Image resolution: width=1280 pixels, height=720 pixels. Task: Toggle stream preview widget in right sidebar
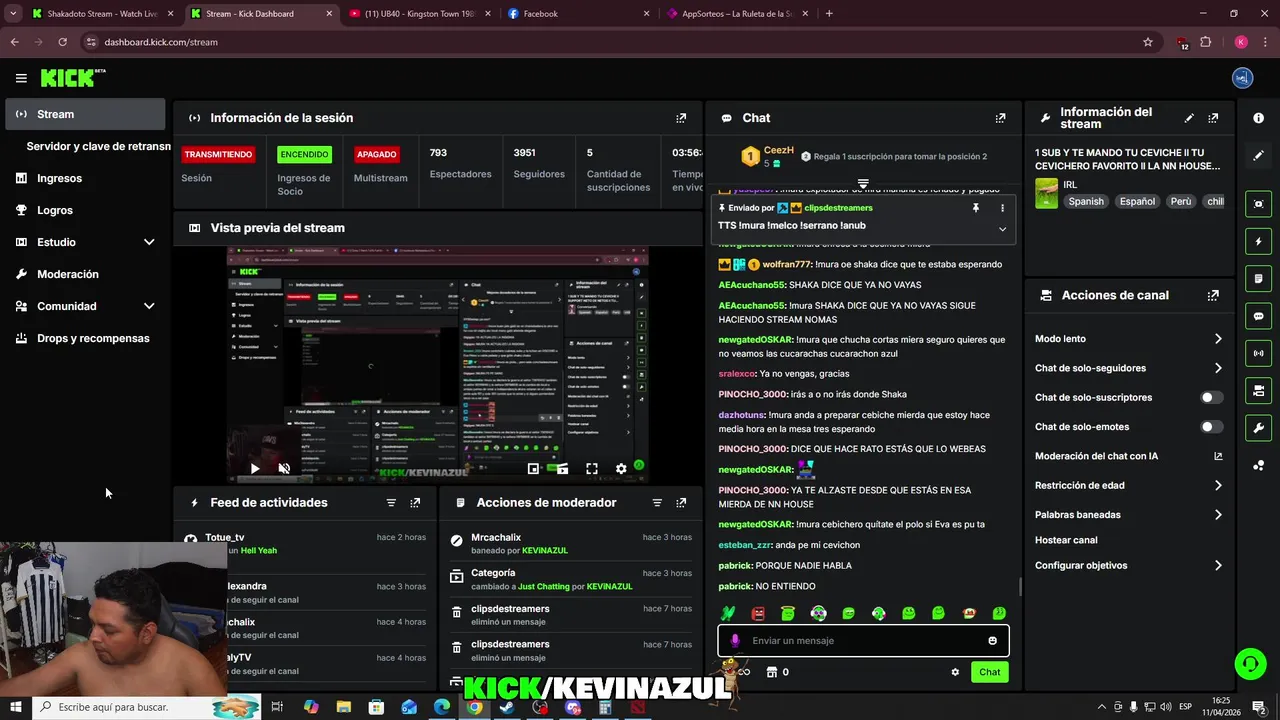[1258, 204]
